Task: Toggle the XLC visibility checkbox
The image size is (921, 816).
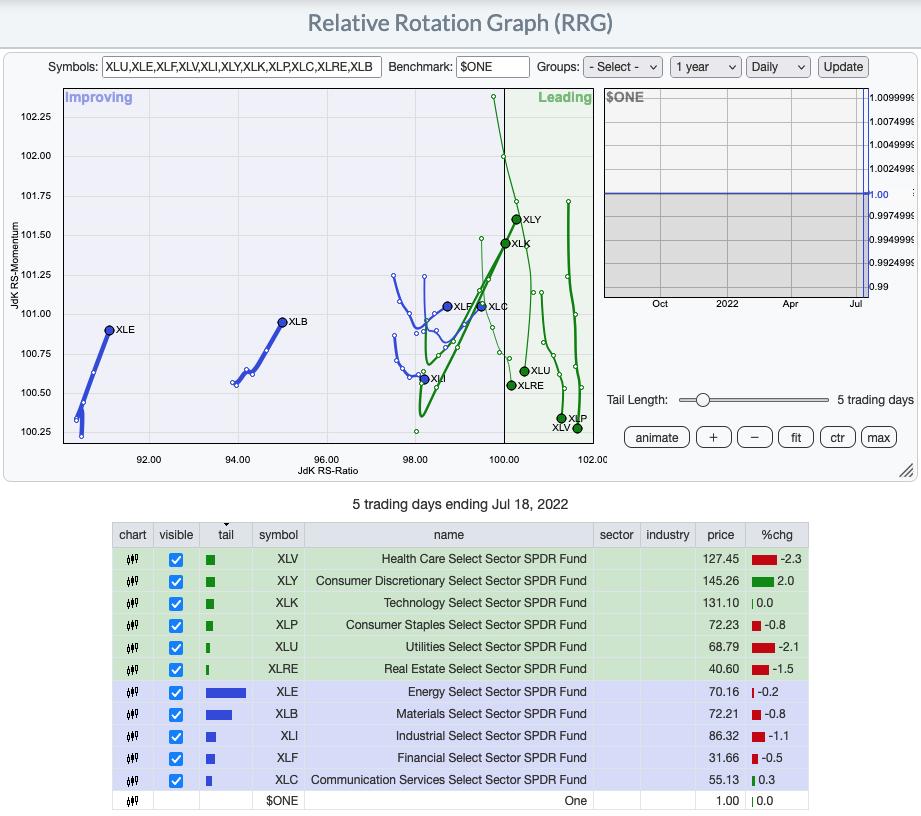Action: (176, 781)
